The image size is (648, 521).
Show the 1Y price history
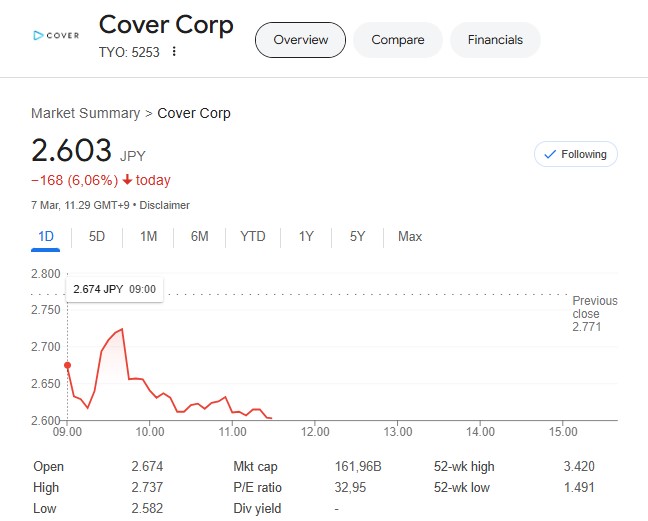pos(306,237)
